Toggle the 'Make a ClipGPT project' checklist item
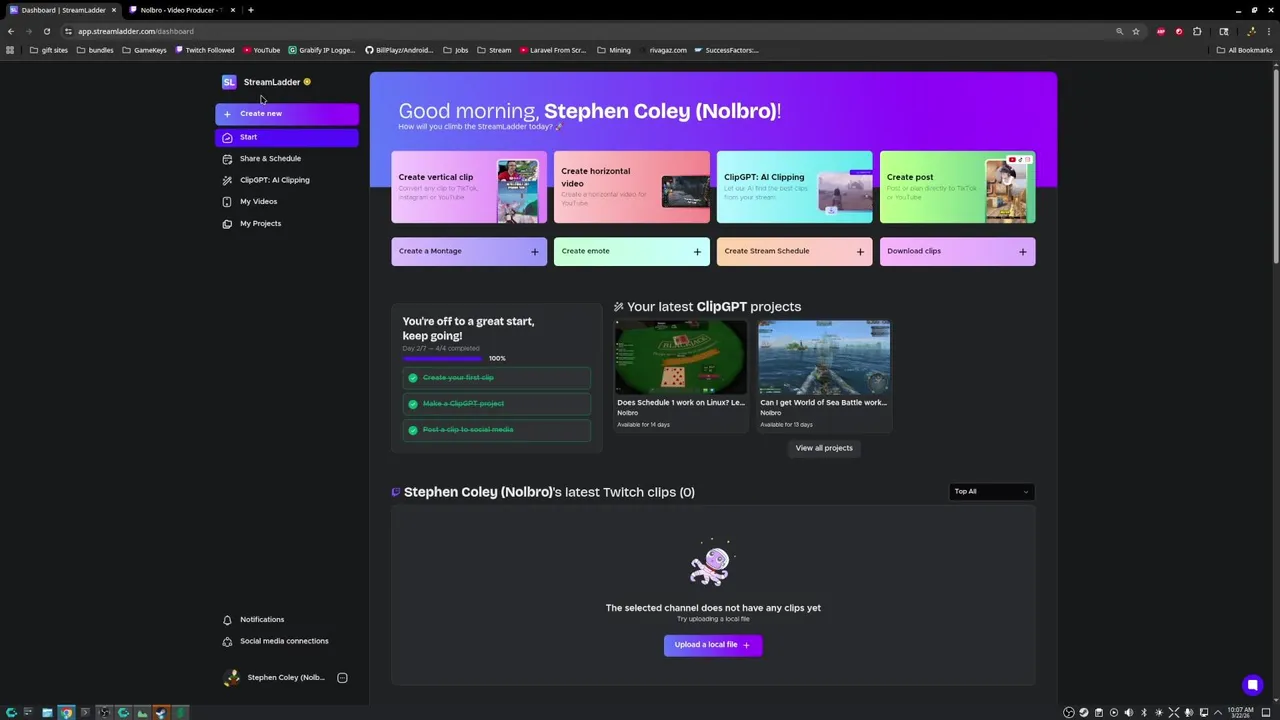 (x=497, y=404)
